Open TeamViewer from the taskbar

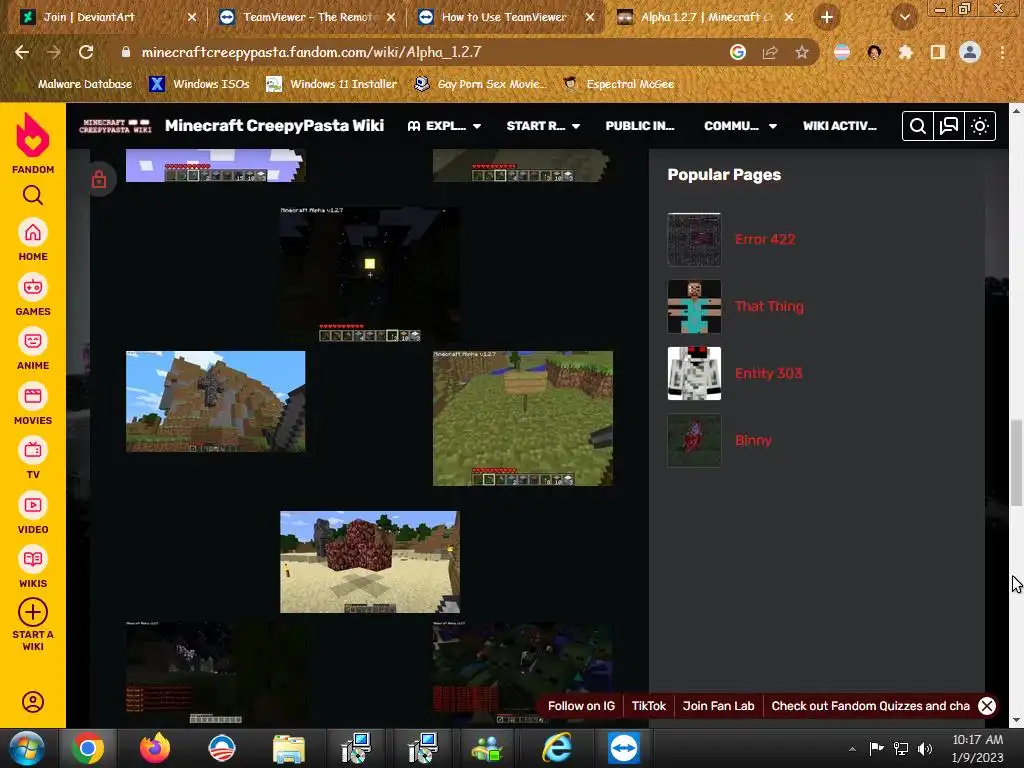point(624,748)
